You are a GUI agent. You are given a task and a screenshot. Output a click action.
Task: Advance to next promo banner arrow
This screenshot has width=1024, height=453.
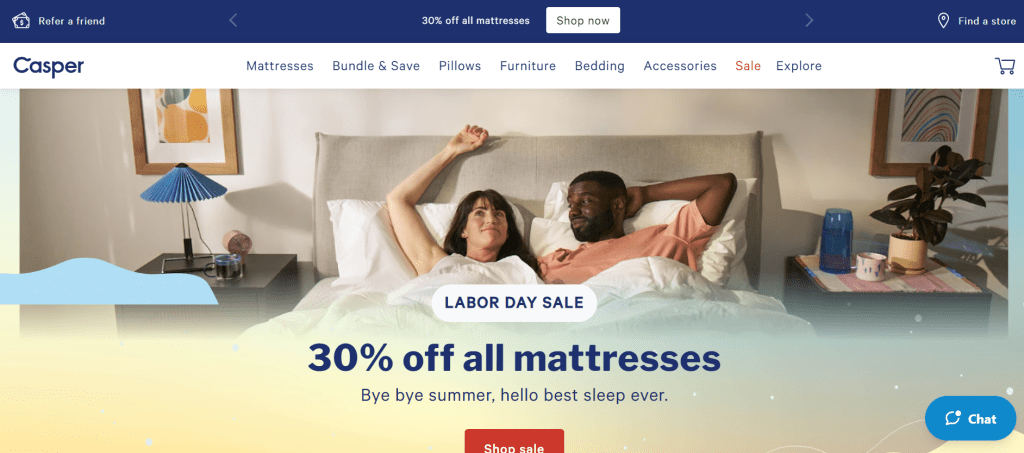tap(809, 21)
